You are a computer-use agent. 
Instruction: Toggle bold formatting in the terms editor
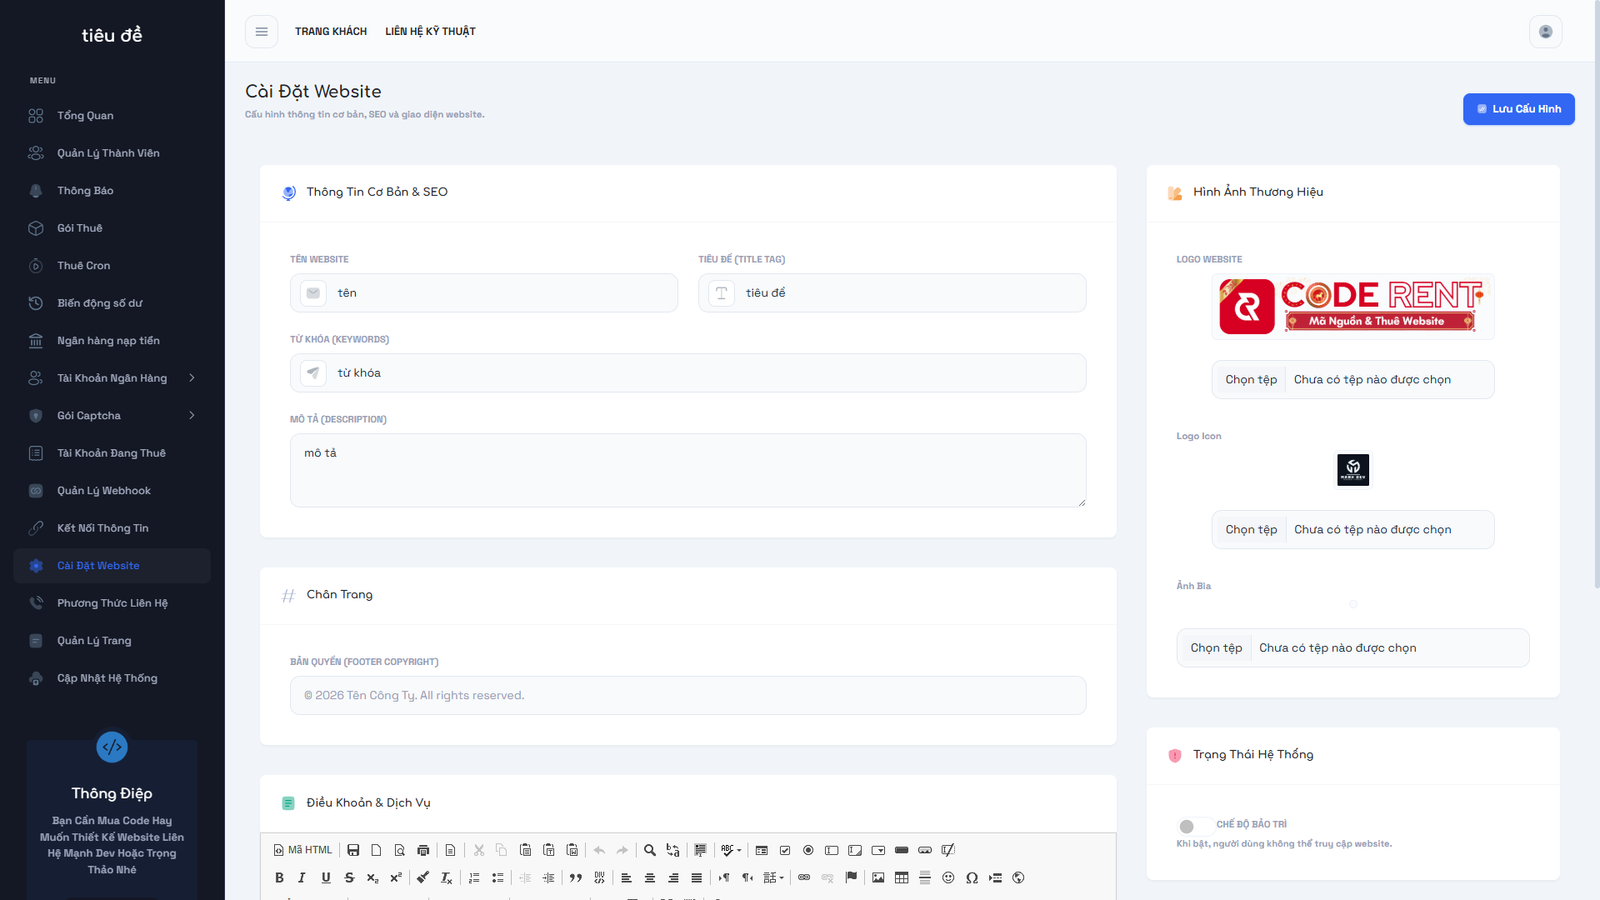coord(280,877)
